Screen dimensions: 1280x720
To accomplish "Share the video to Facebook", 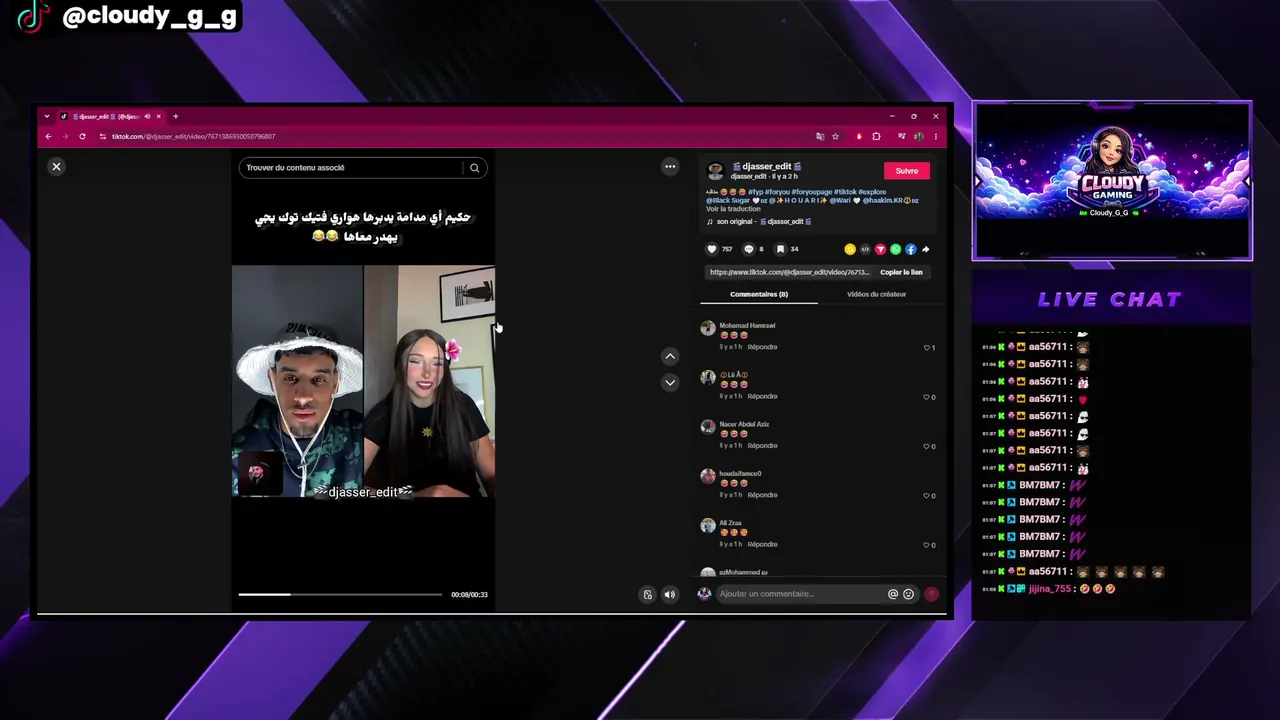I will 910,249.
